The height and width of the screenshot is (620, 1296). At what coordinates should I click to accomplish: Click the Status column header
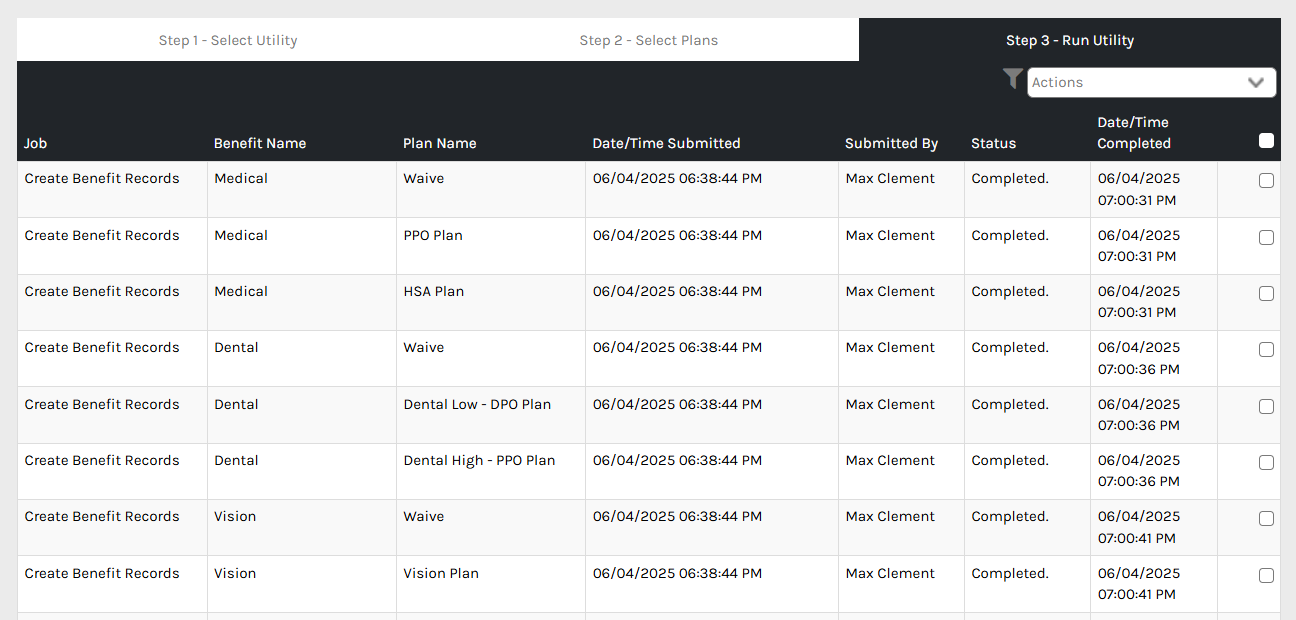(993, 144)
